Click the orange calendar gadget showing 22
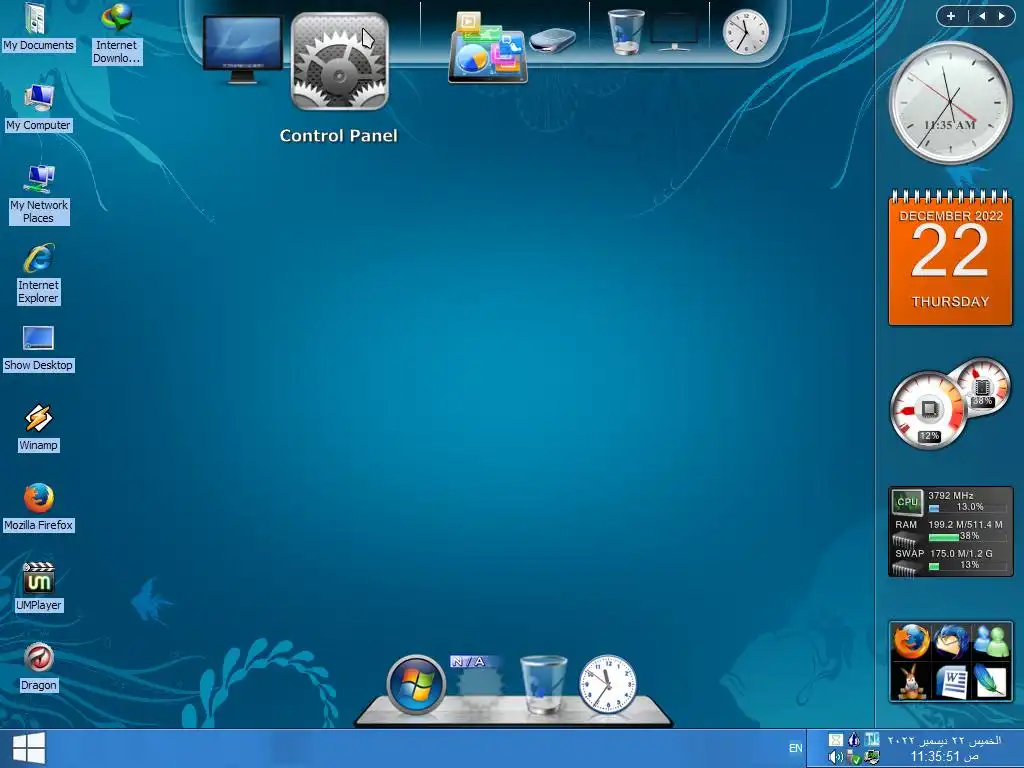This screenshot has width=1024, height=768. pyautogui.click(x=950, y=257)
